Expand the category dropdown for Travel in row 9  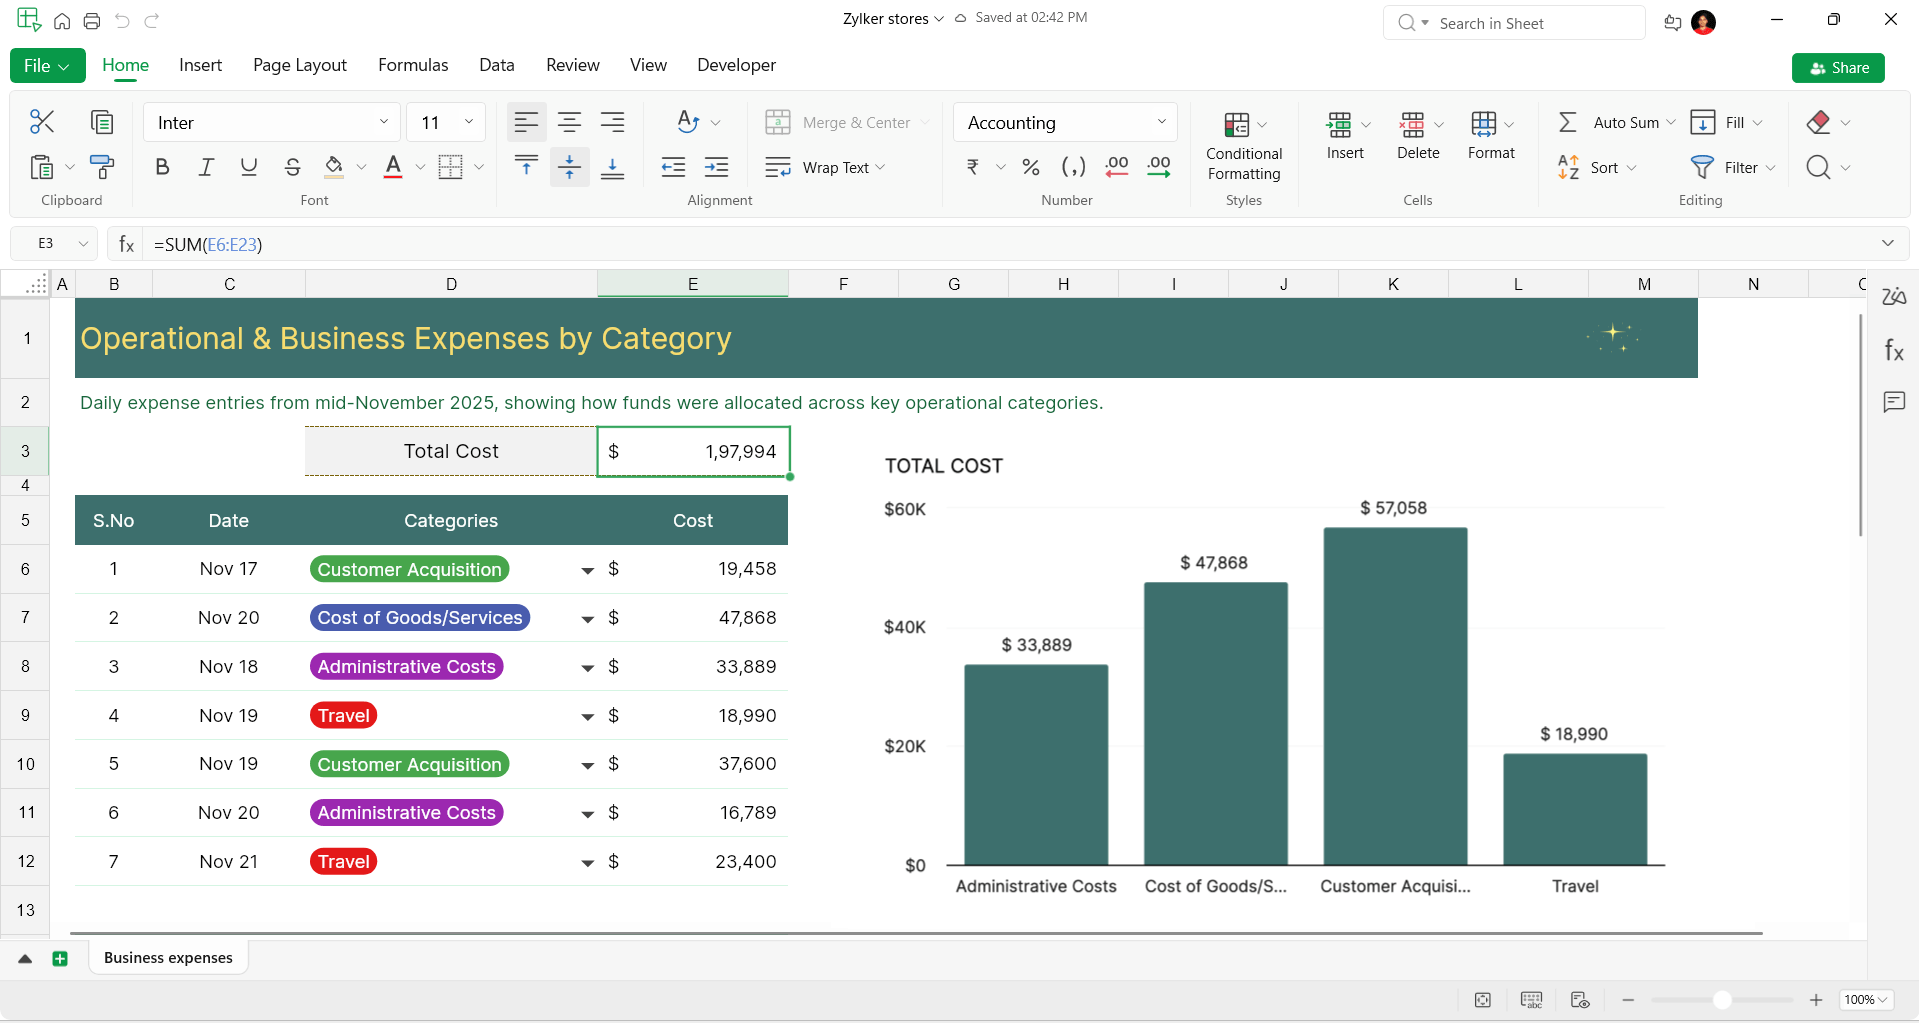pos(588,716)
